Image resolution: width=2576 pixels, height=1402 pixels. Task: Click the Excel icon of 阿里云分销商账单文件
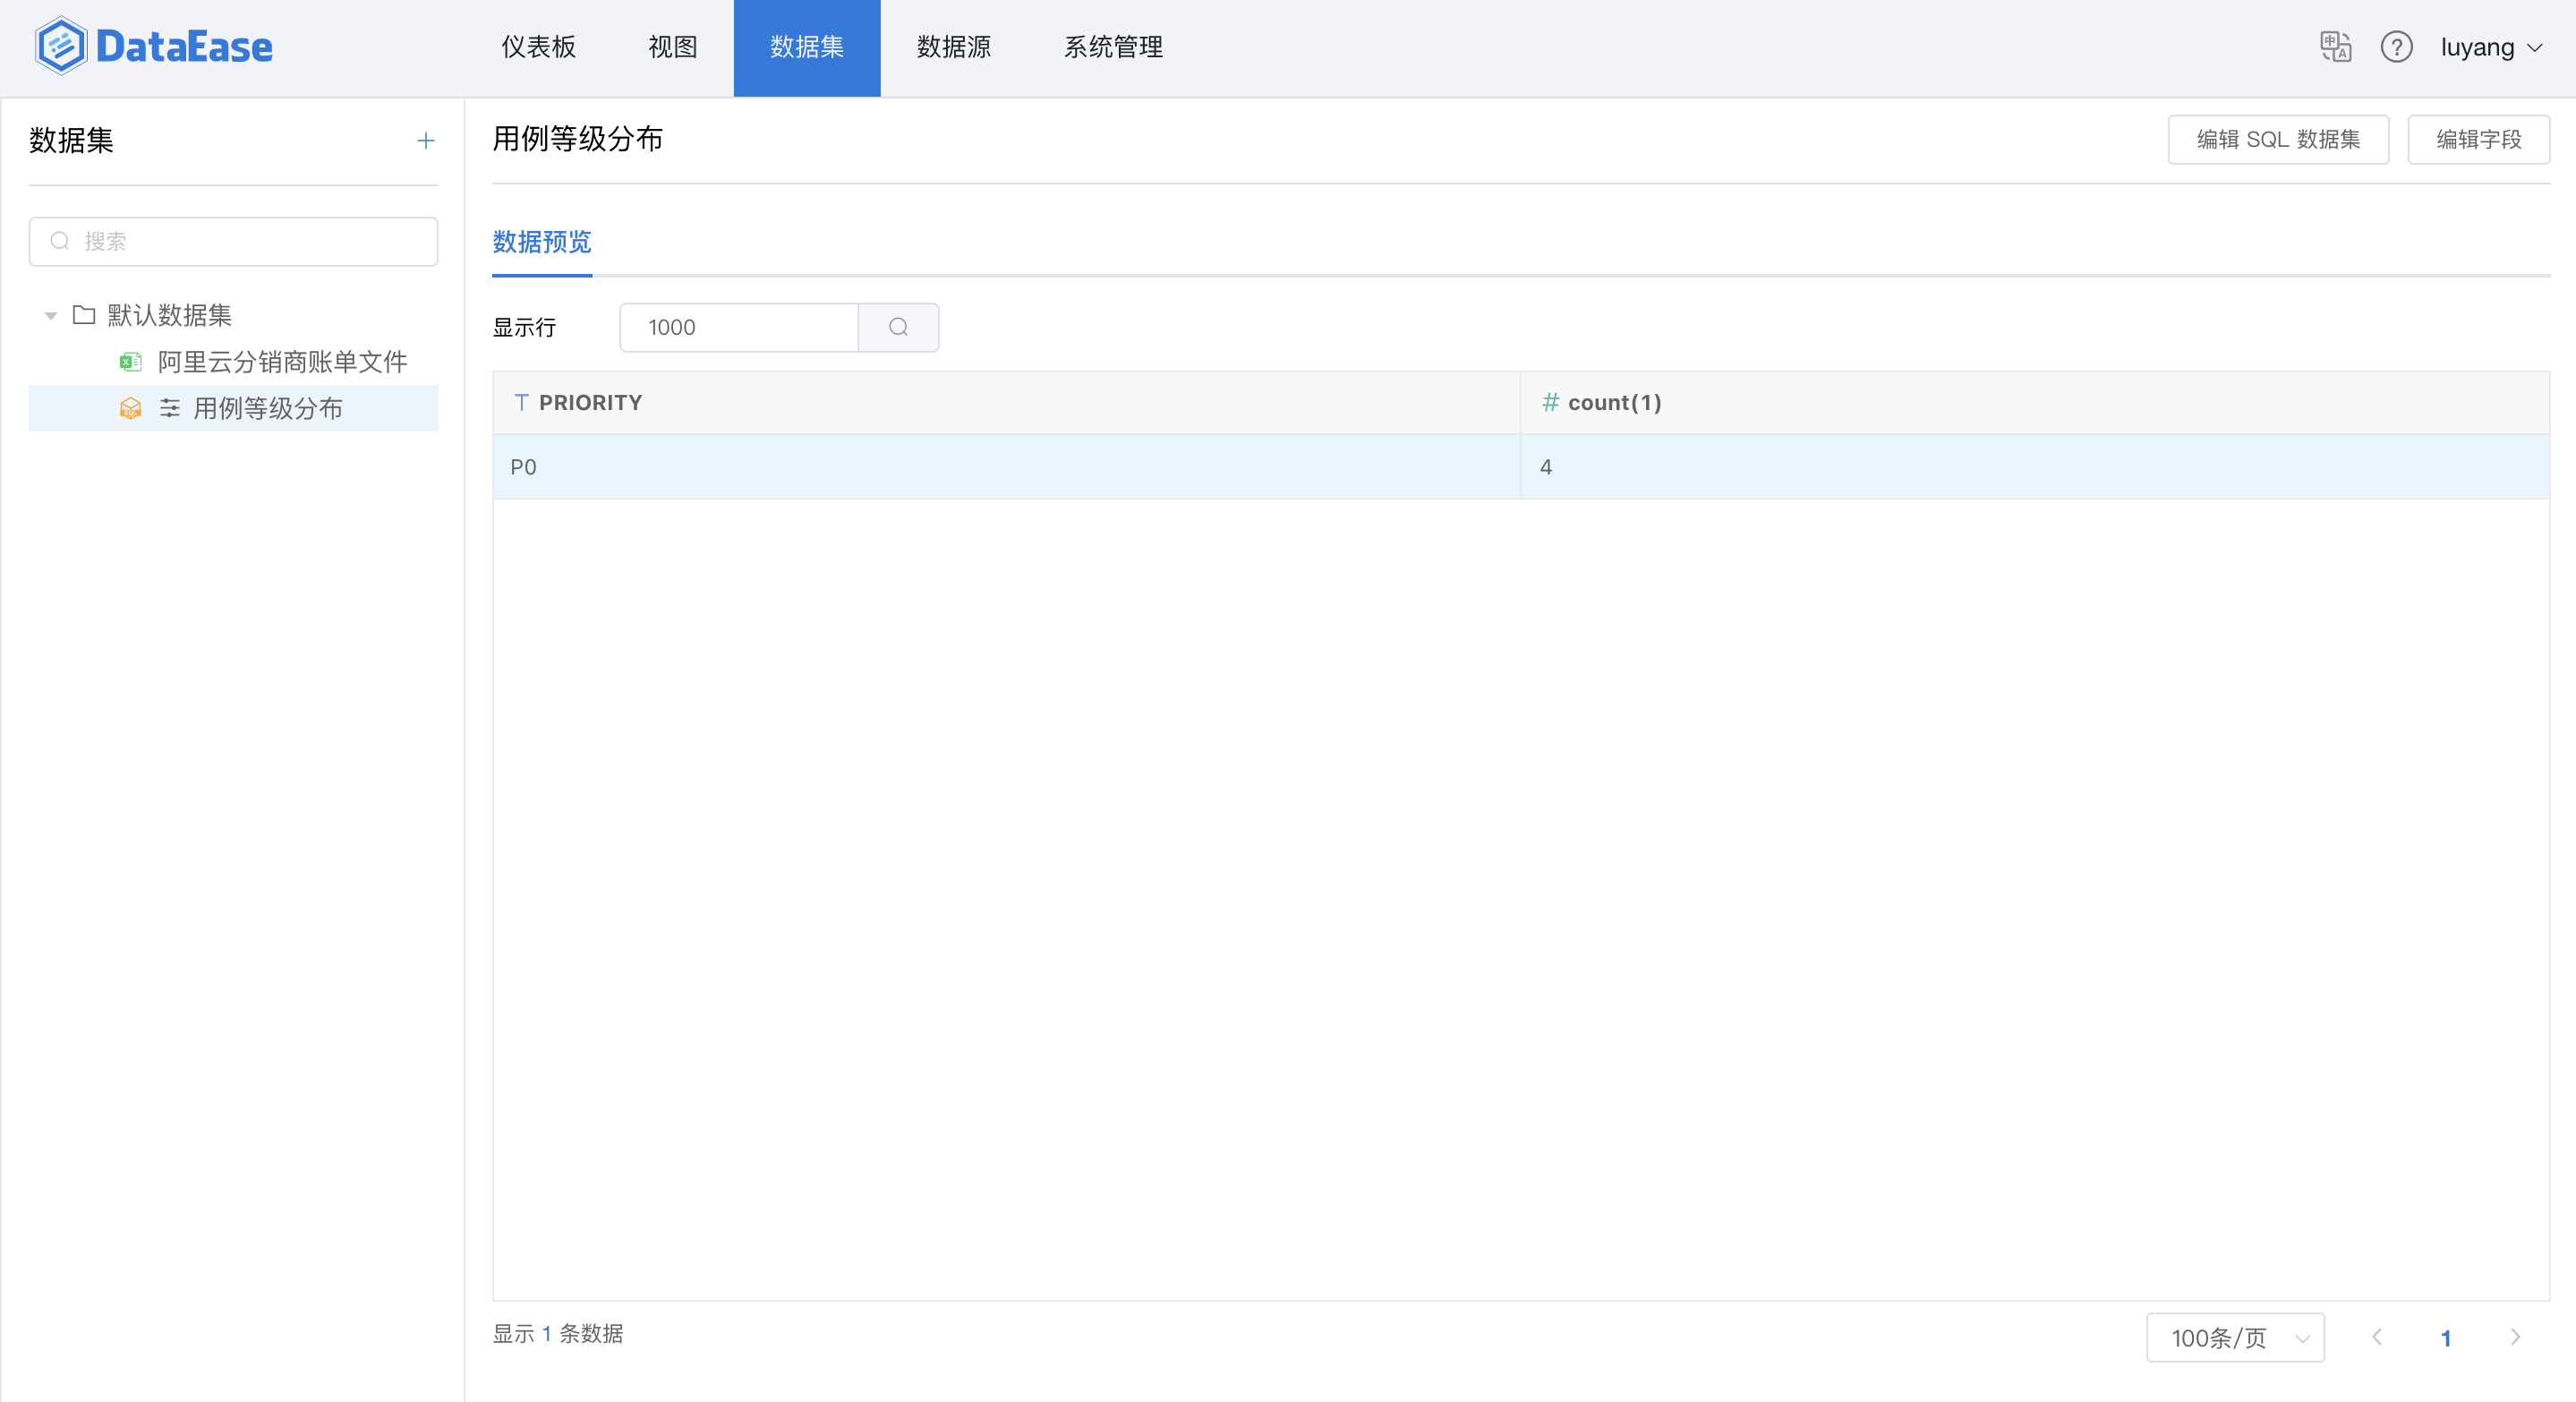coord(130,362)
